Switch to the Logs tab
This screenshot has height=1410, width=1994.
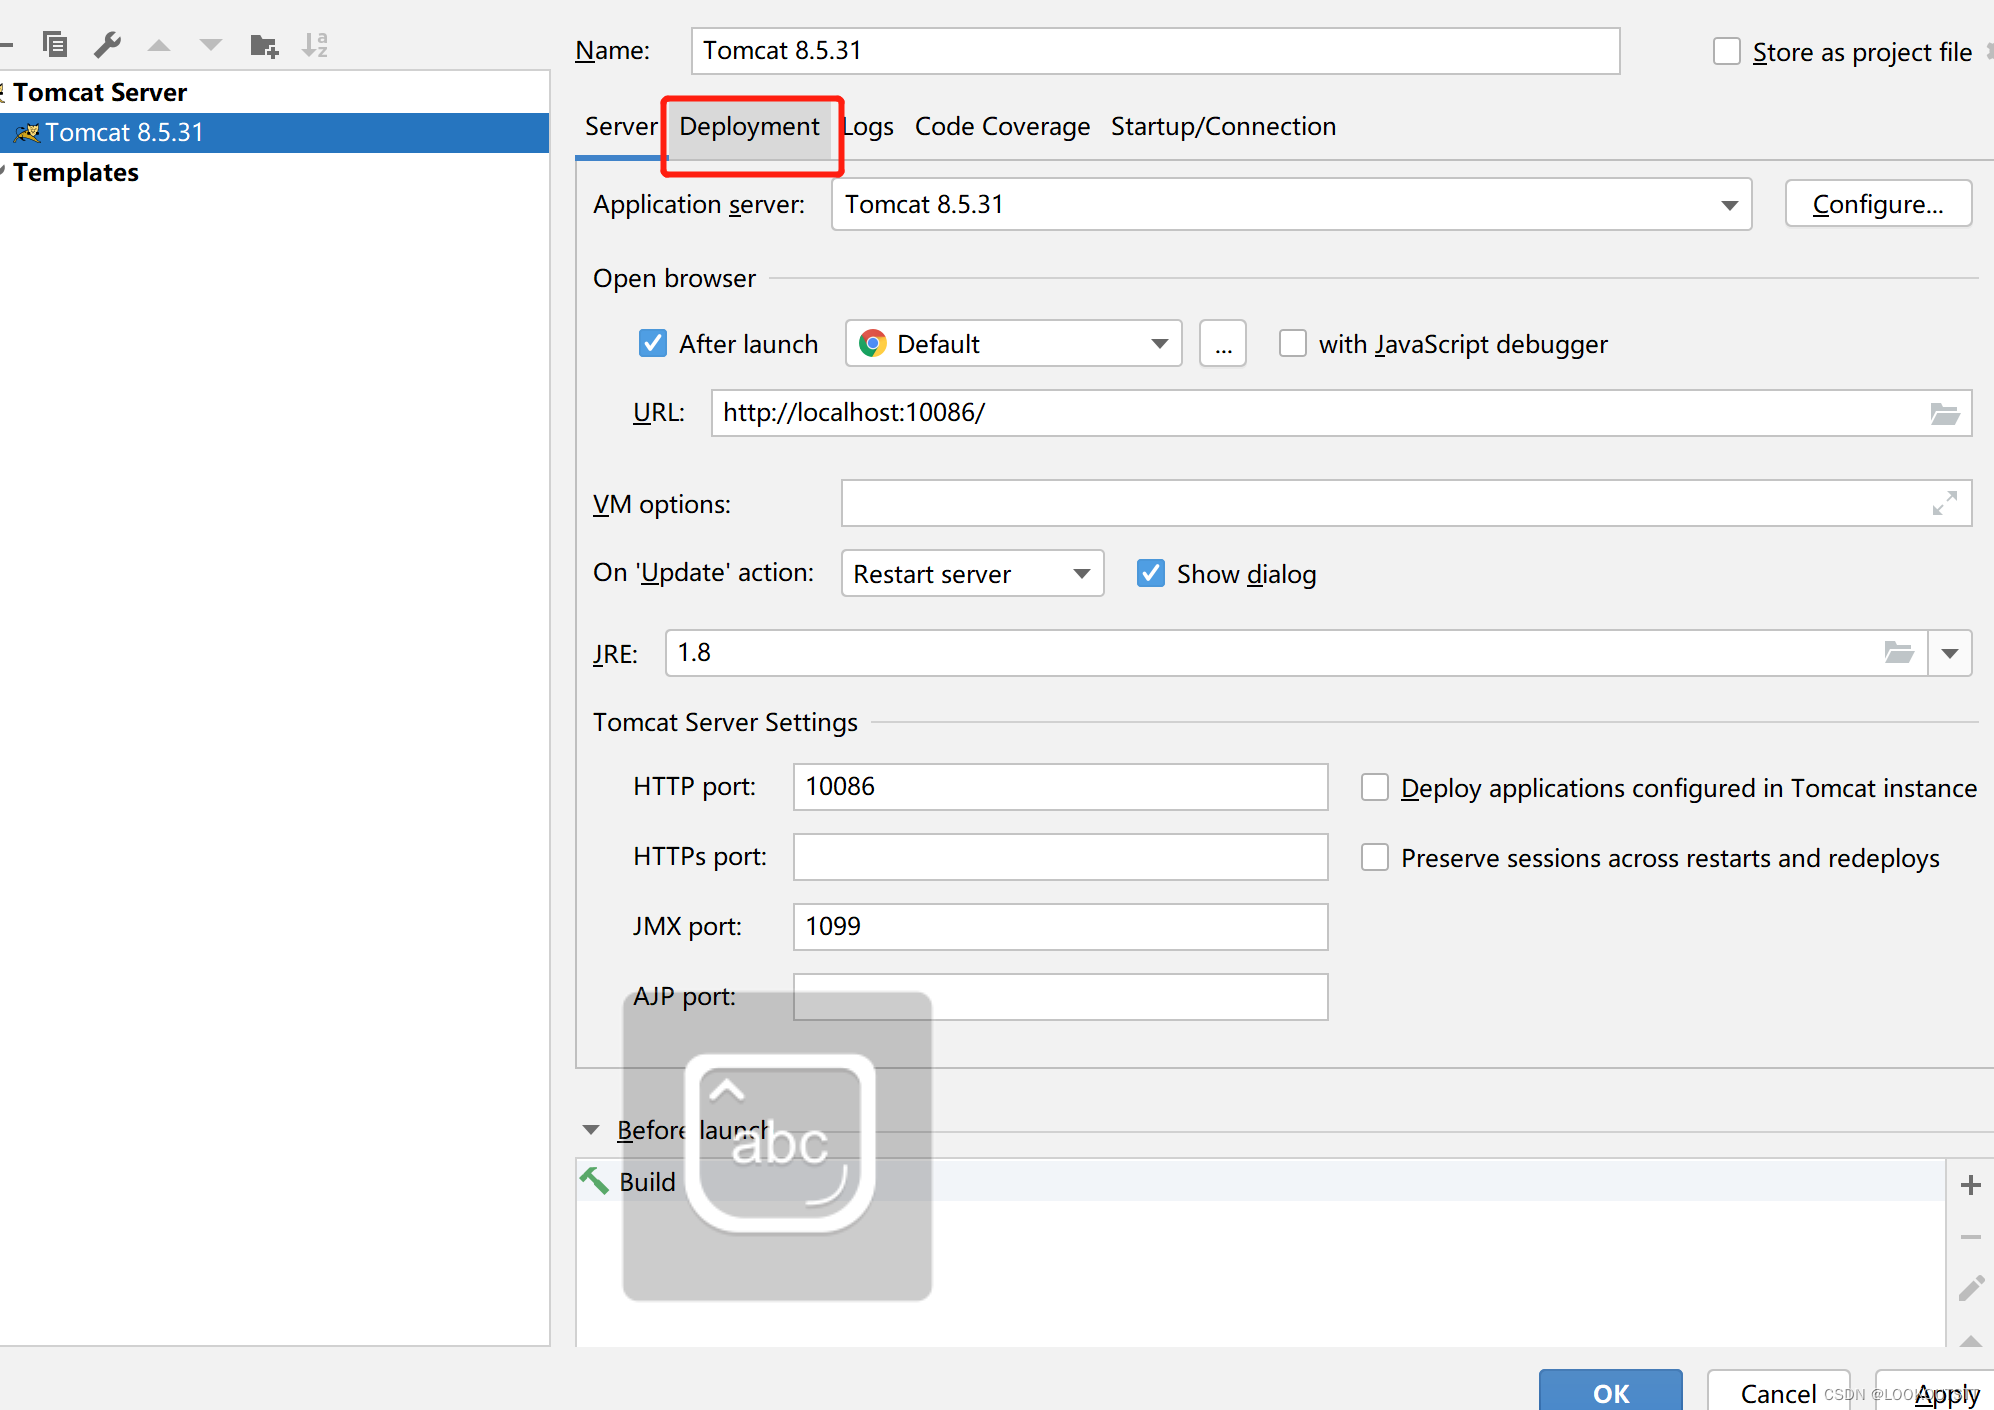(x=867, y=127)
